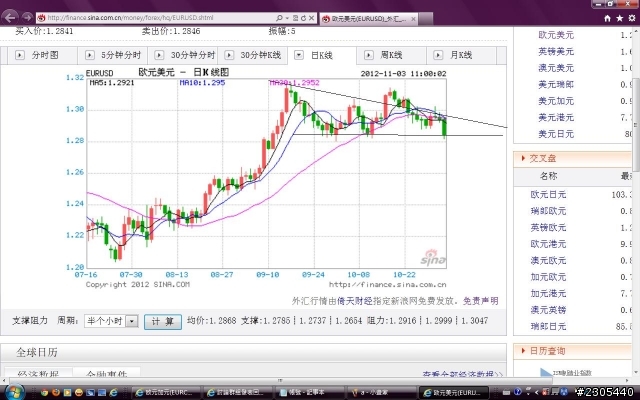640x400 pixels.
Task: Go back using the browser back arrow
Action: pyautogui.click(x=10, y=18)
